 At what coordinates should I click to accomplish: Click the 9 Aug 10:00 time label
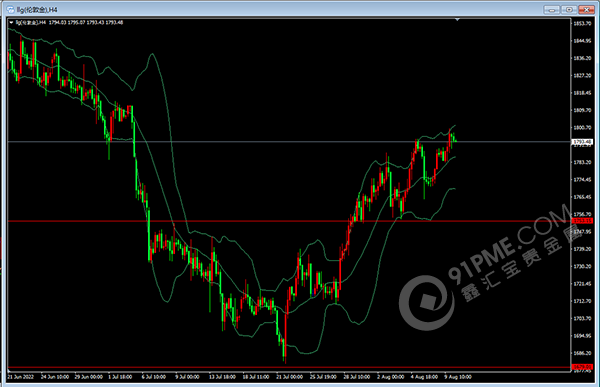click(x=458, y=377)
